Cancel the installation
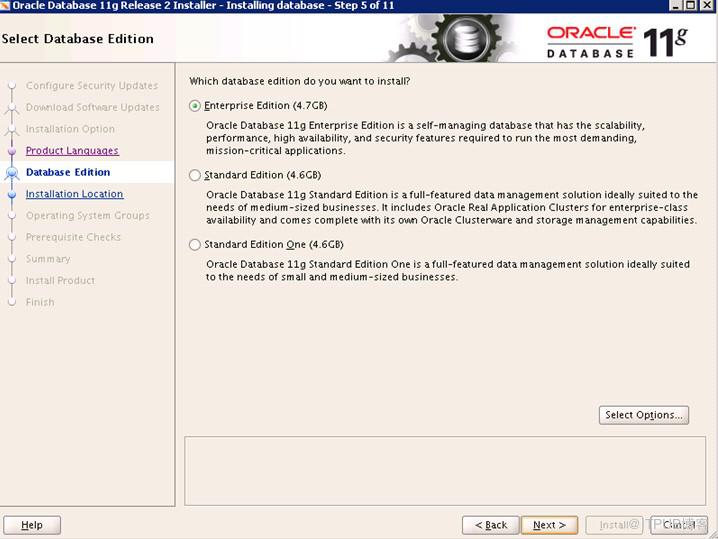Viewport: 718px width, 539px height. click(x=679, y=525)
